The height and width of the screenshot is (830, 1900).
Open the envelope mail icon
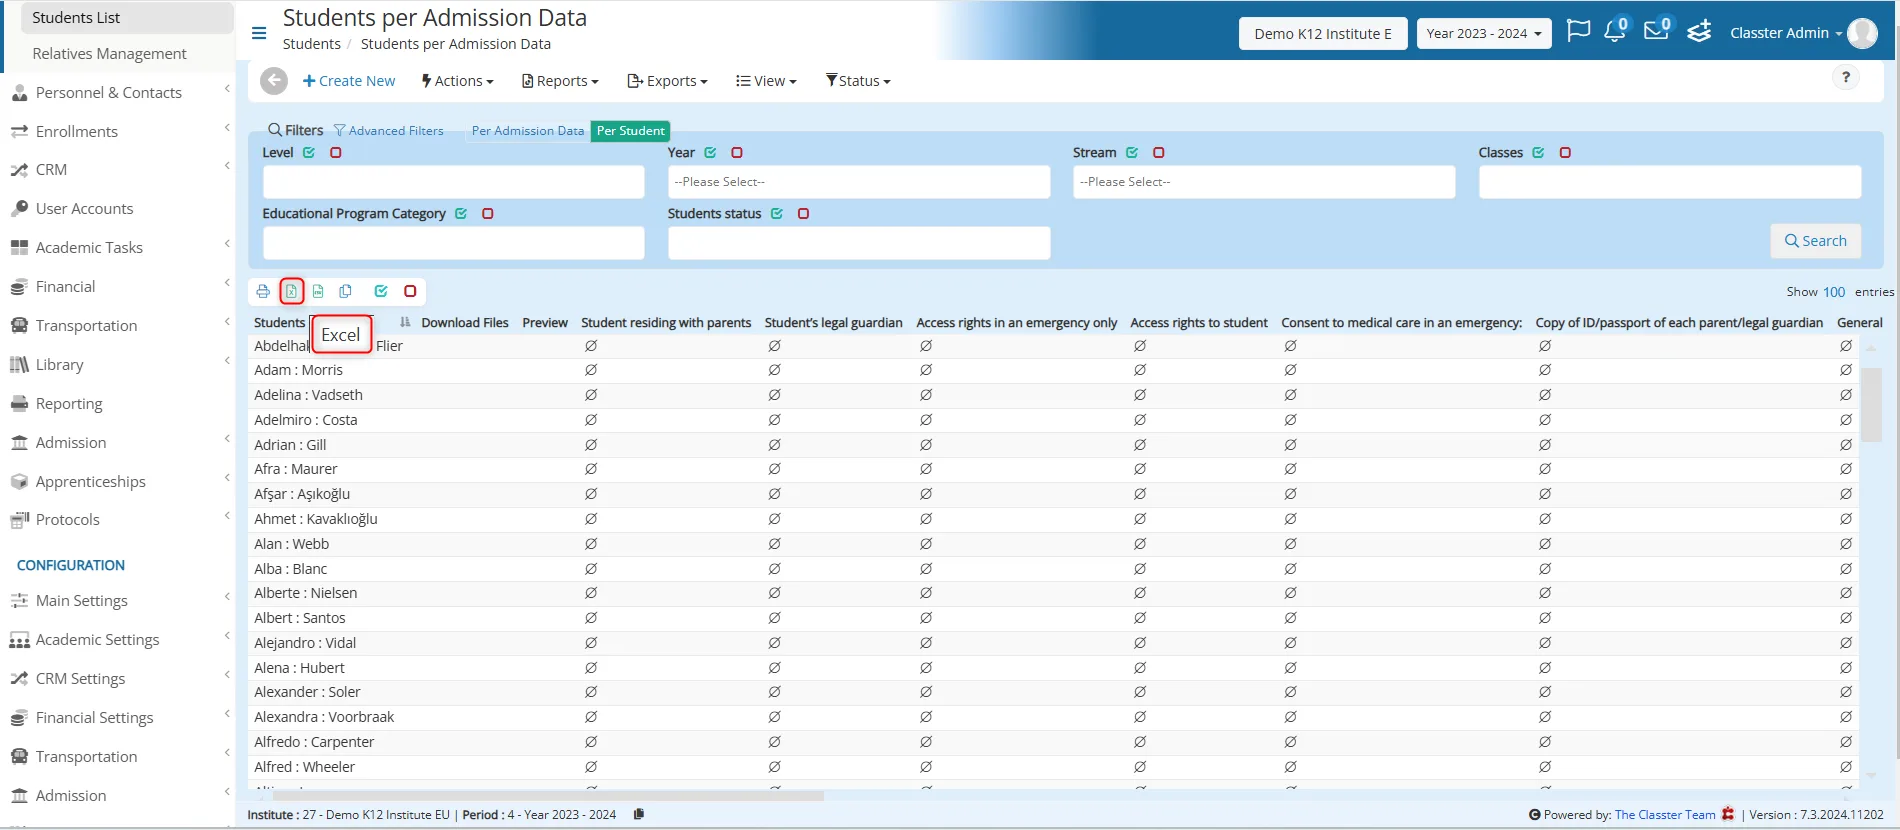pyautogui.click(x=1657, y=30)
